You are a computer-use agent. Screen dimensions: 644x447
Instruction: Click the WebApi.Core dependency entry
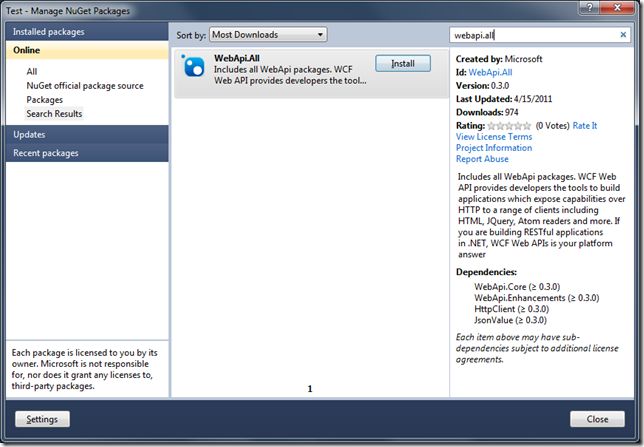(517, 286)
